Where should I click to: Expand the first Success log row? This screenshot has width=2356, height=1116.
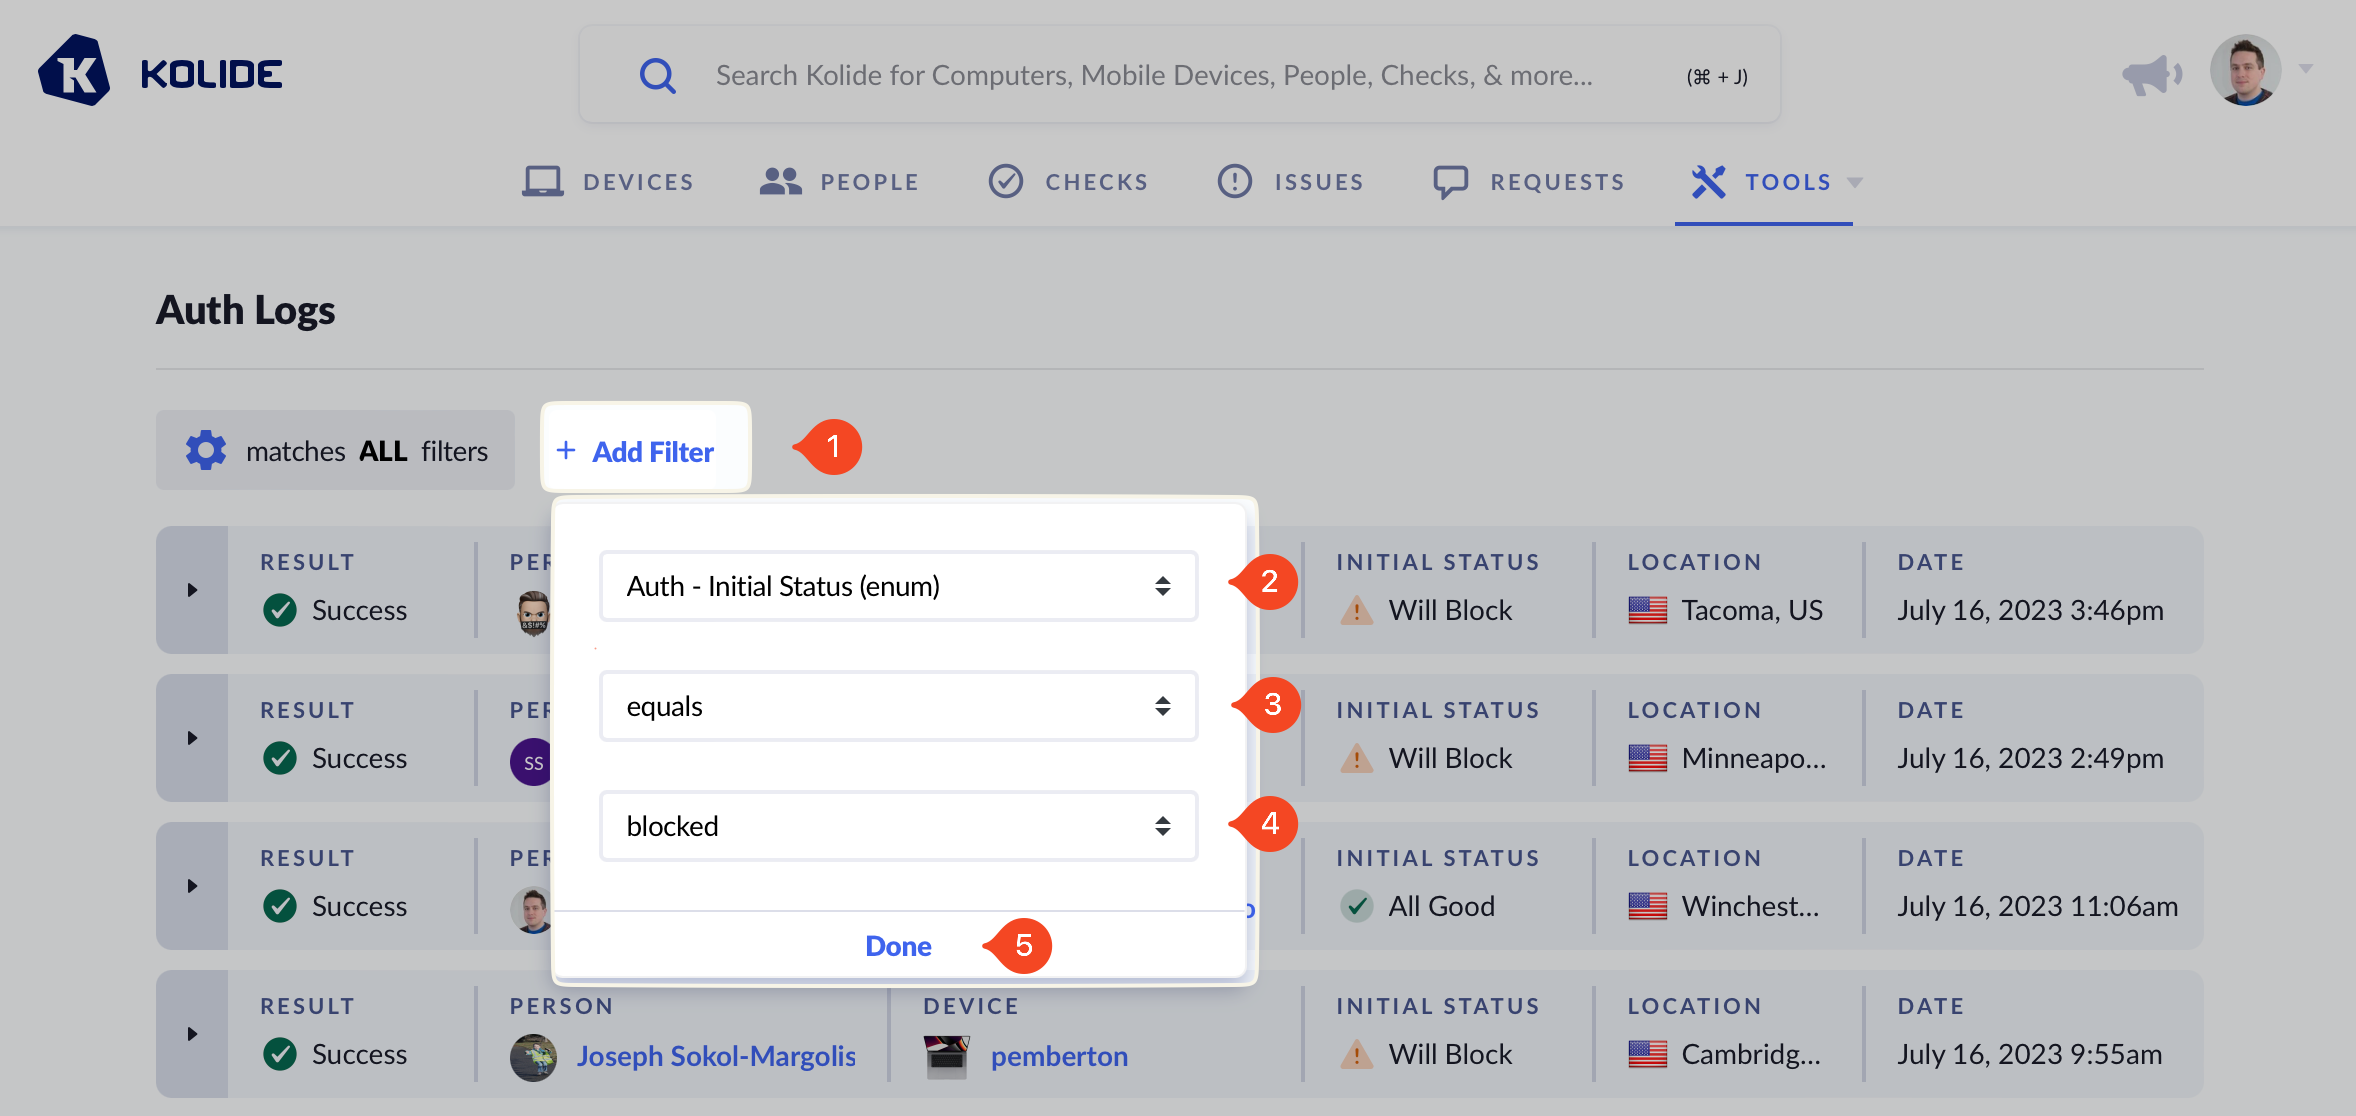pyautogui.click(x=192, y=590)
